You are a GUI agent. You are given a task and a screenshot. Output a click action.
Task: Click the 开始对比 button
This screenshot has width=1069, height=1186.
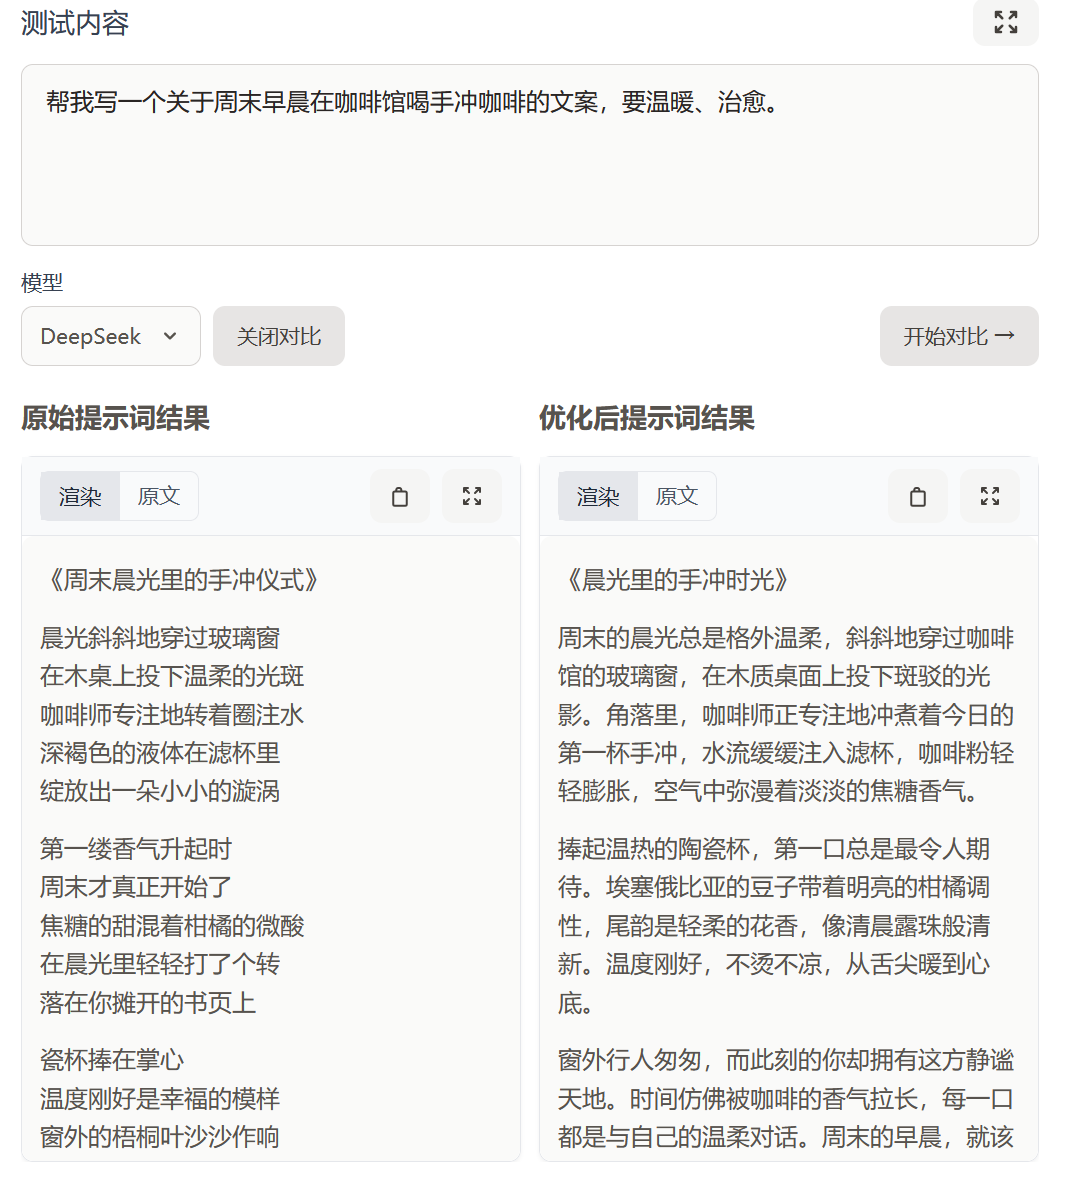click(x=958, y=336)
